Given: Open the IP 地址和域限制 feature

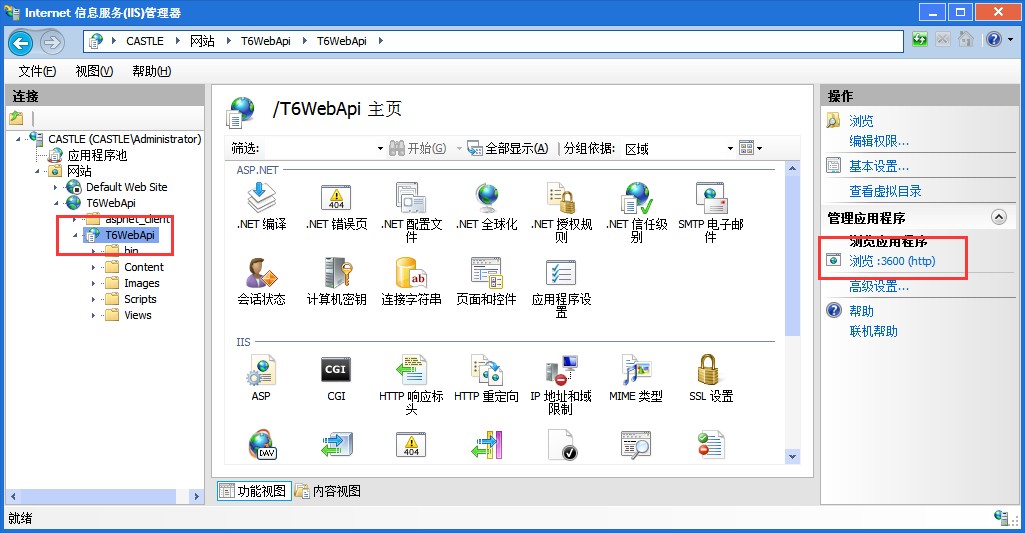Looking at the screenshot, I should coord(561,385).
